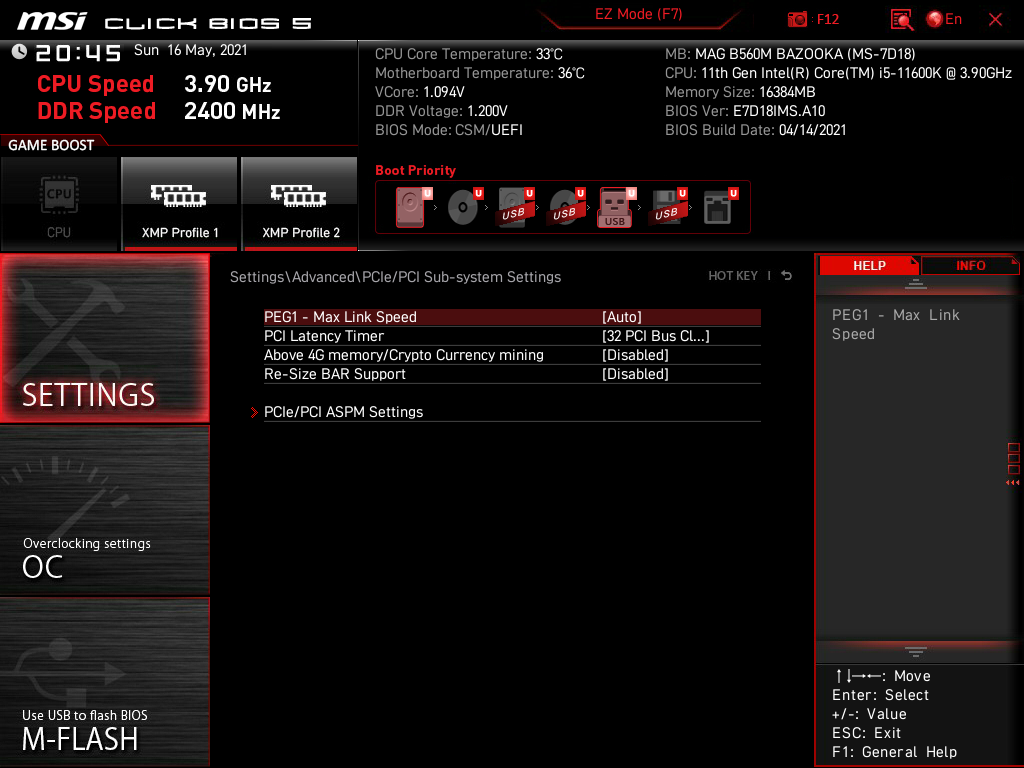Open the [32 PCI Bus Cl...] value dropdown
The height and width of the screenshot is (768, 1024).
coord(656,336)
